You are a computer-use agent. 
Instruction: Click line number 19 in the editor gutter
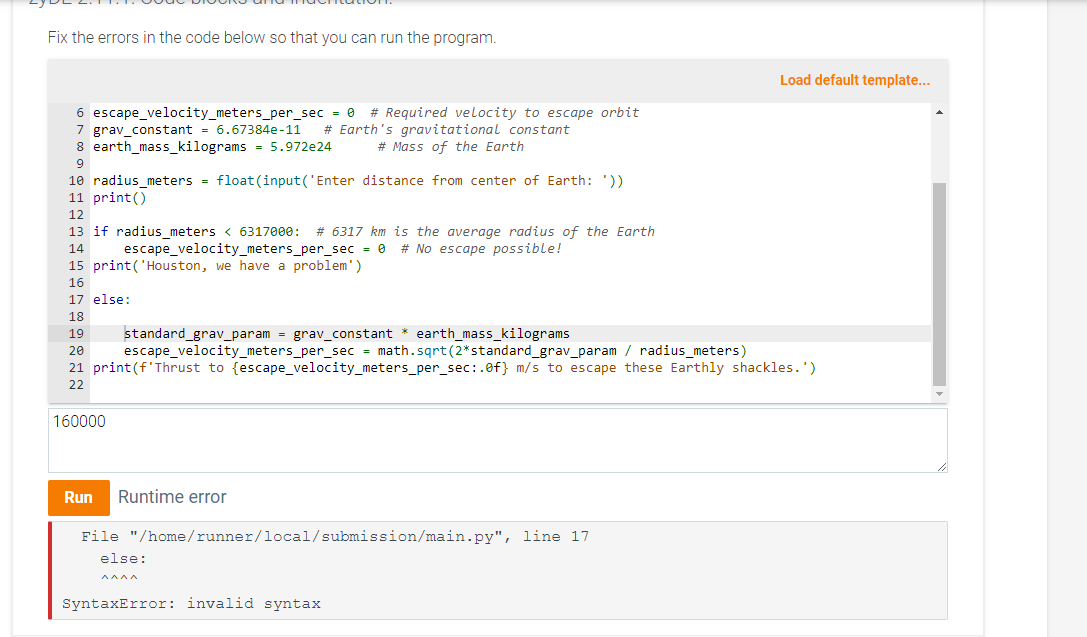pos(76,333)
